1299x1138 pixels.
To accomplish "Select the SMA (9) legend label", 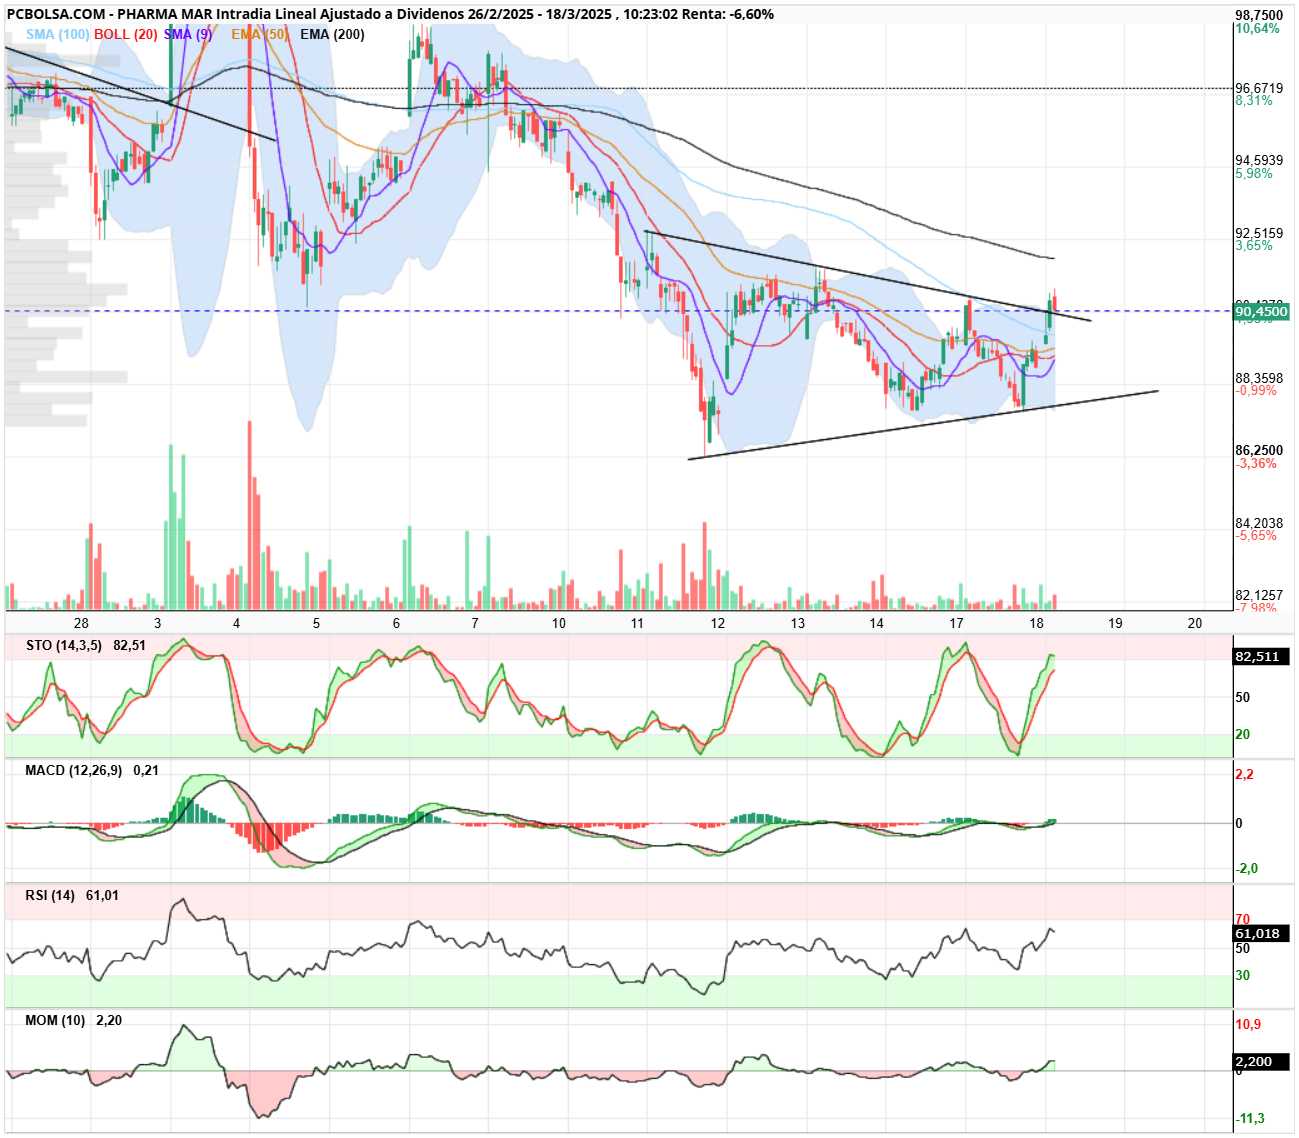I will tap(188, 34).
